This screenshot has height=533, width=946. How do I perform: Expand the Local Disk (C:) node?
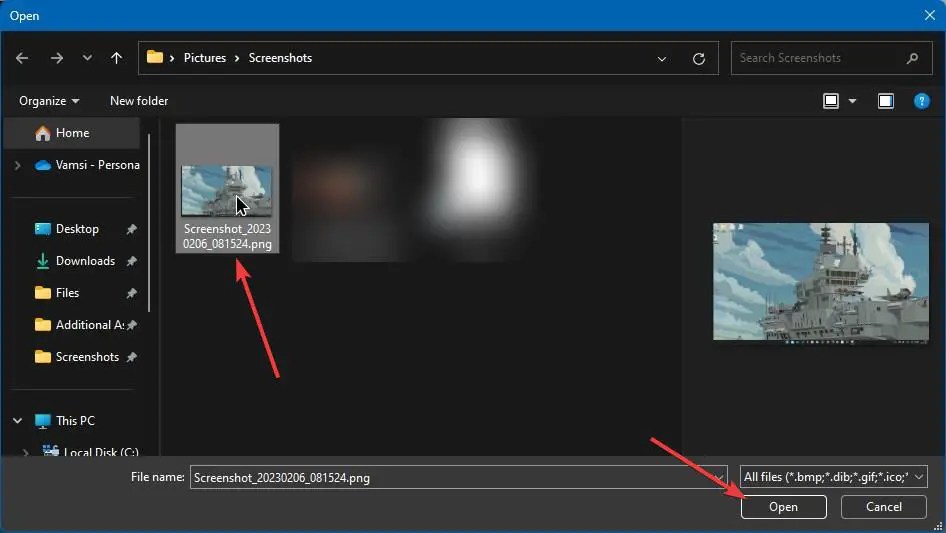[x=25, y=452]
